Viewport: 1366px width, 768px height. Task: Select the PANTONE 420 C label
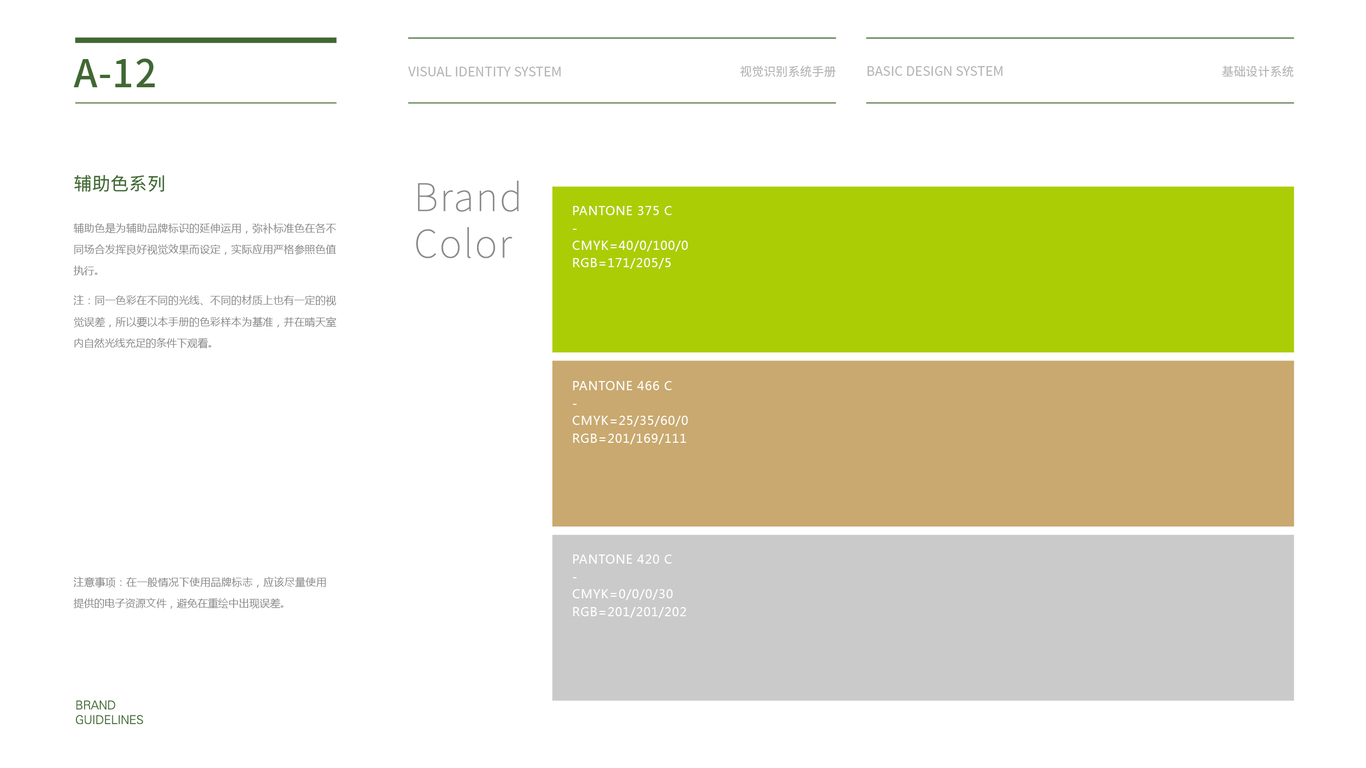(622, 560)
